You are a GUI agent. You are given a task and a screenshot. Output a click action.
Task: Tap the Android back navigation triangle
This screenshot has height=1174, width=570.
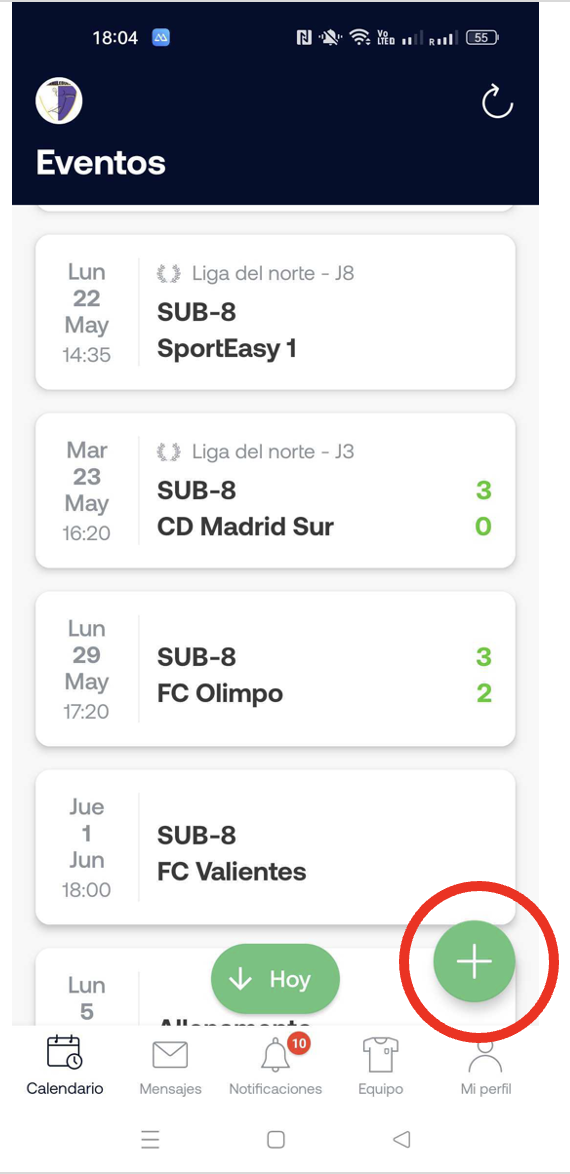tap(401, 1139)
